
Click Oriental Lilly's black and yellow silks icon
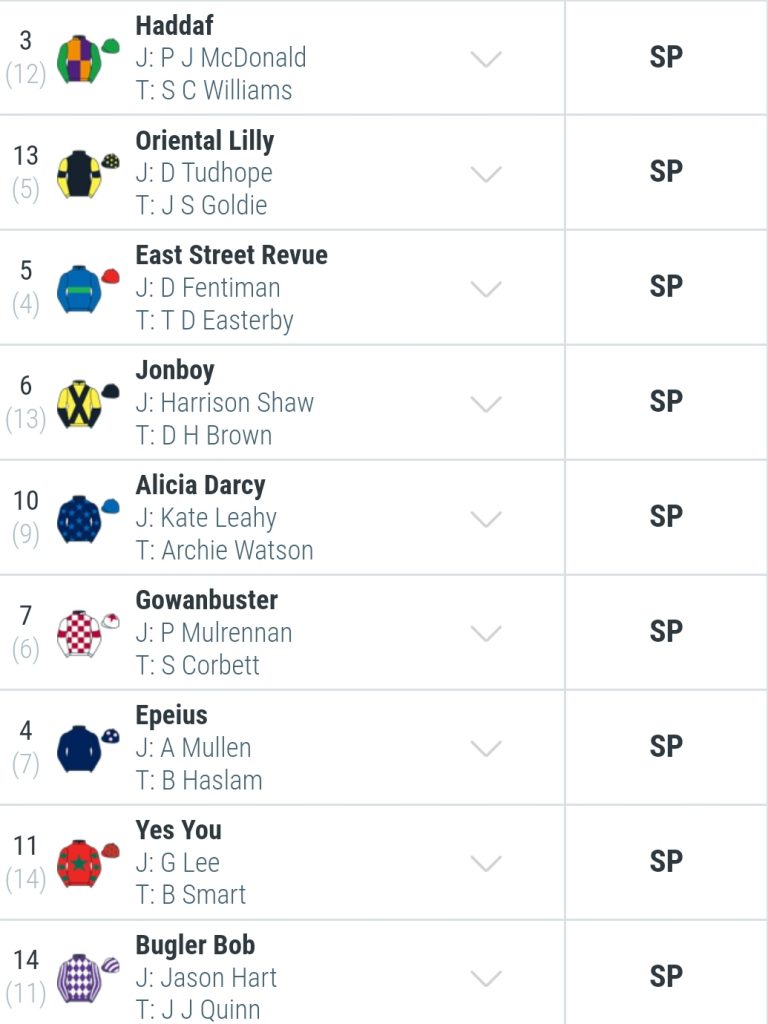click(88, 172)
